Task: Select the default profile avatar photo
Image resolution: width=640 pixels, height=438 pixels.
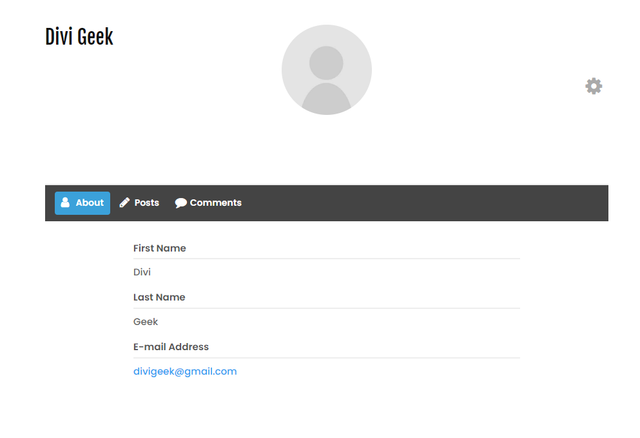Action: tap(327, 70)
